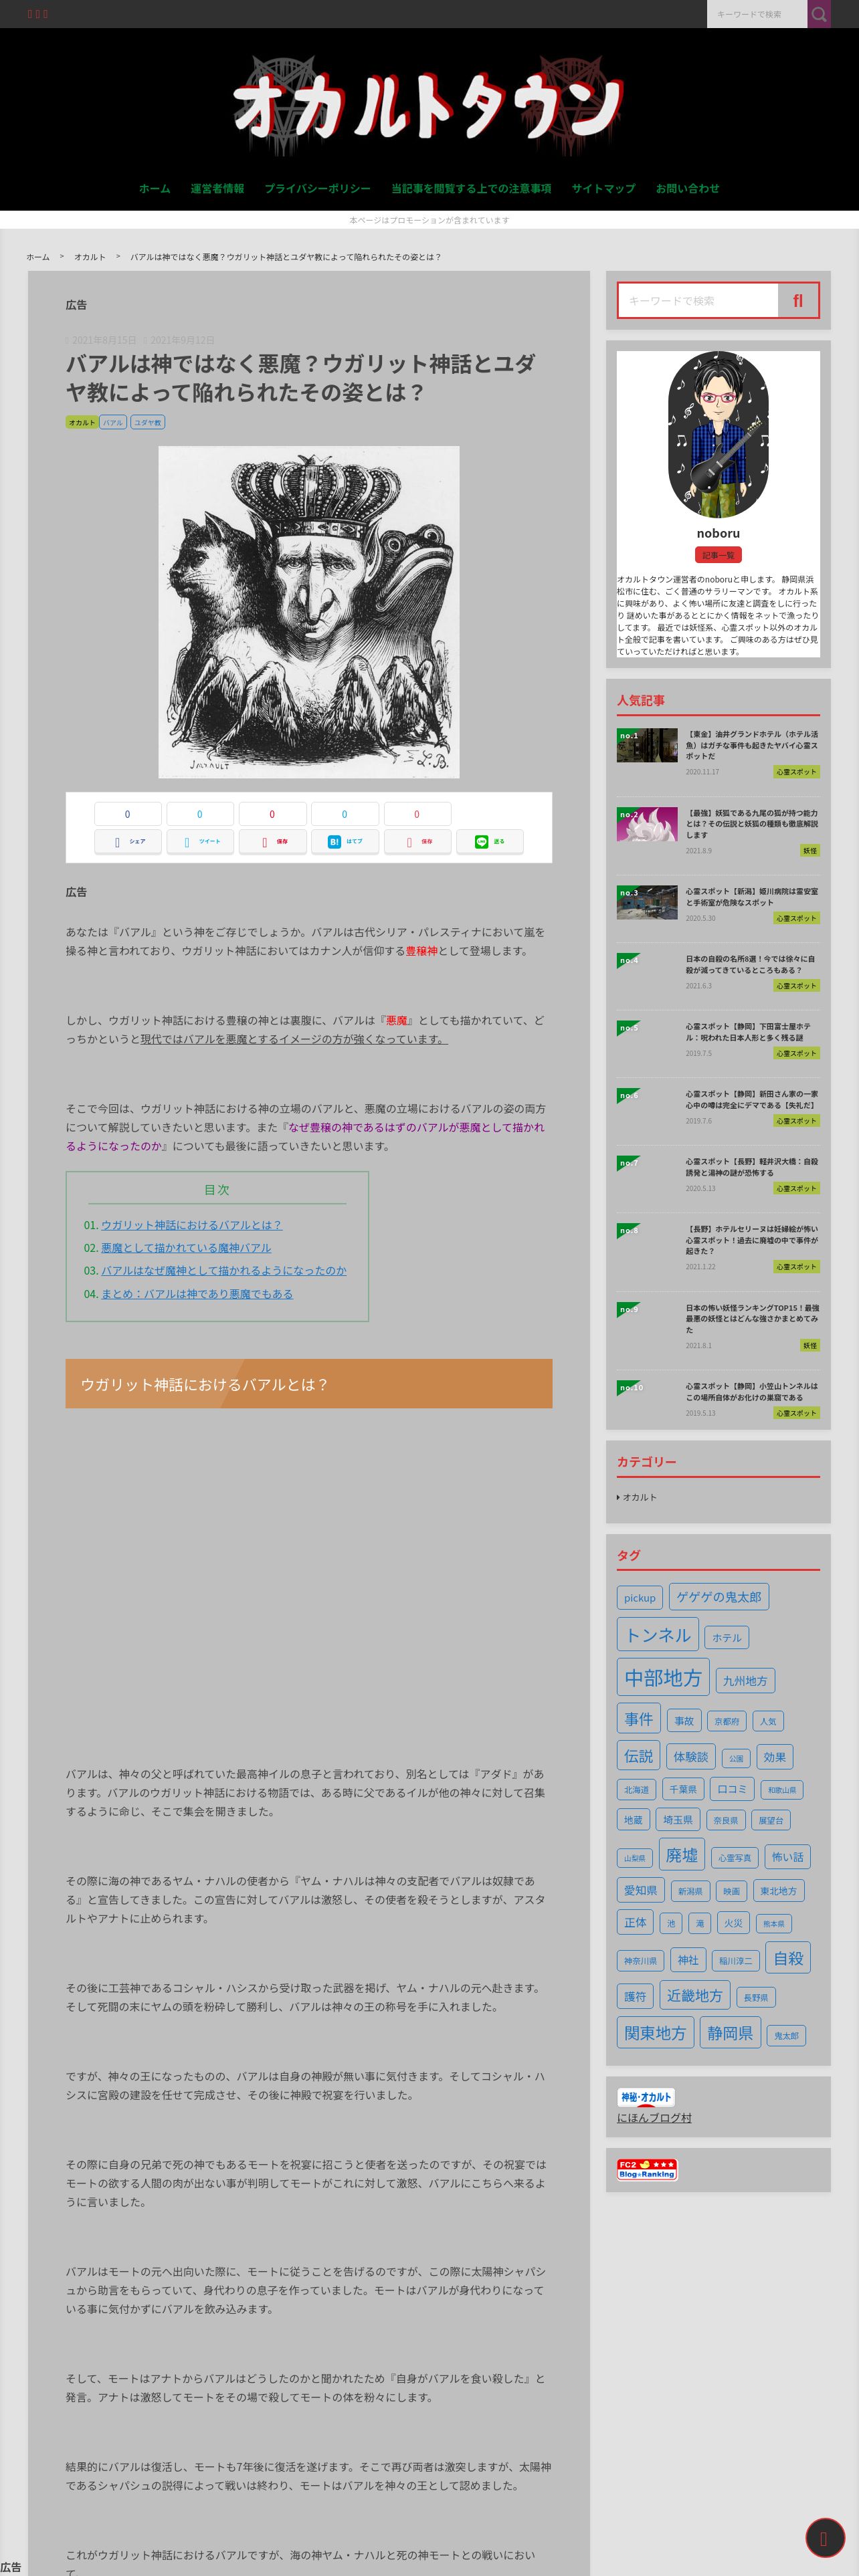859x2576 pixels.
Task: Click the magnifier search icon in top bar
Action: coord(819,14)
